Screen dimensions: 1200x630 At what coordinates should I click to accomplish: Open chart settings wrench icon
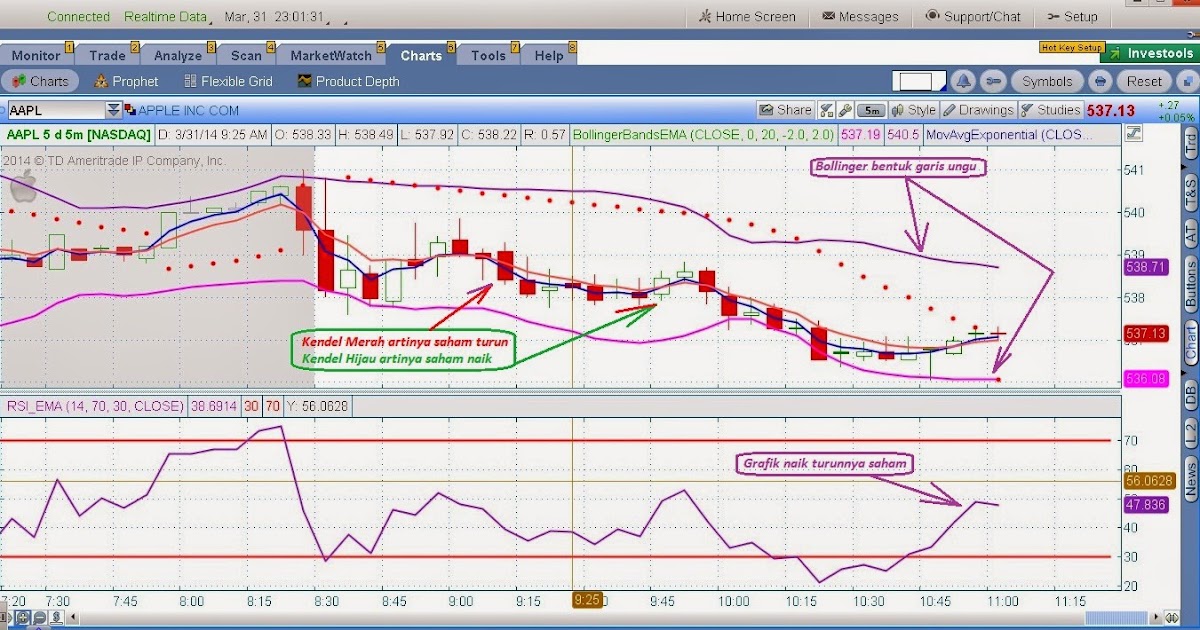coord(844,110)
